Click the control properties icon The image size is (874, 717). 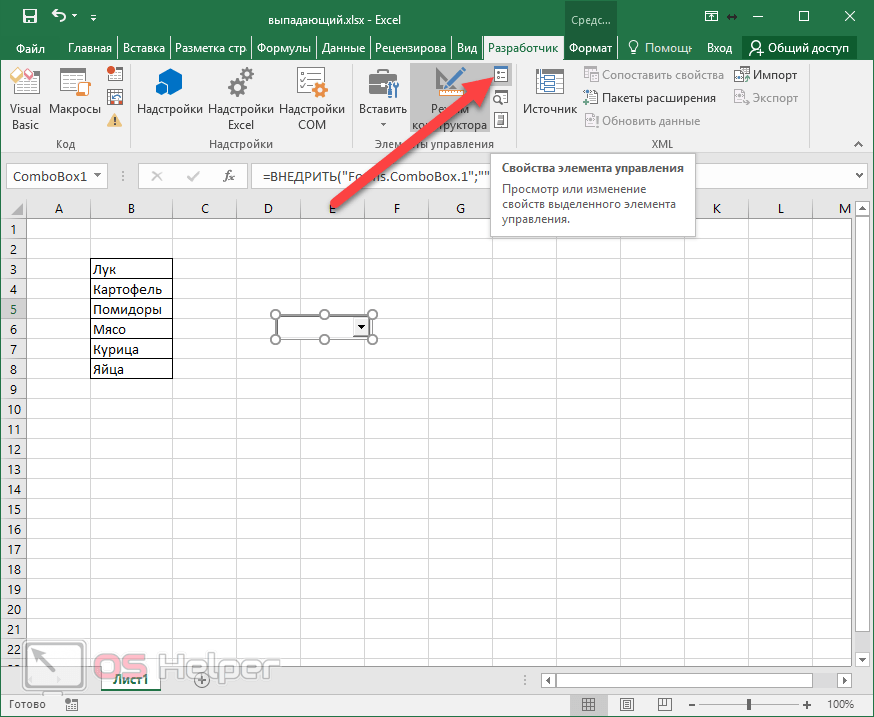501,75
